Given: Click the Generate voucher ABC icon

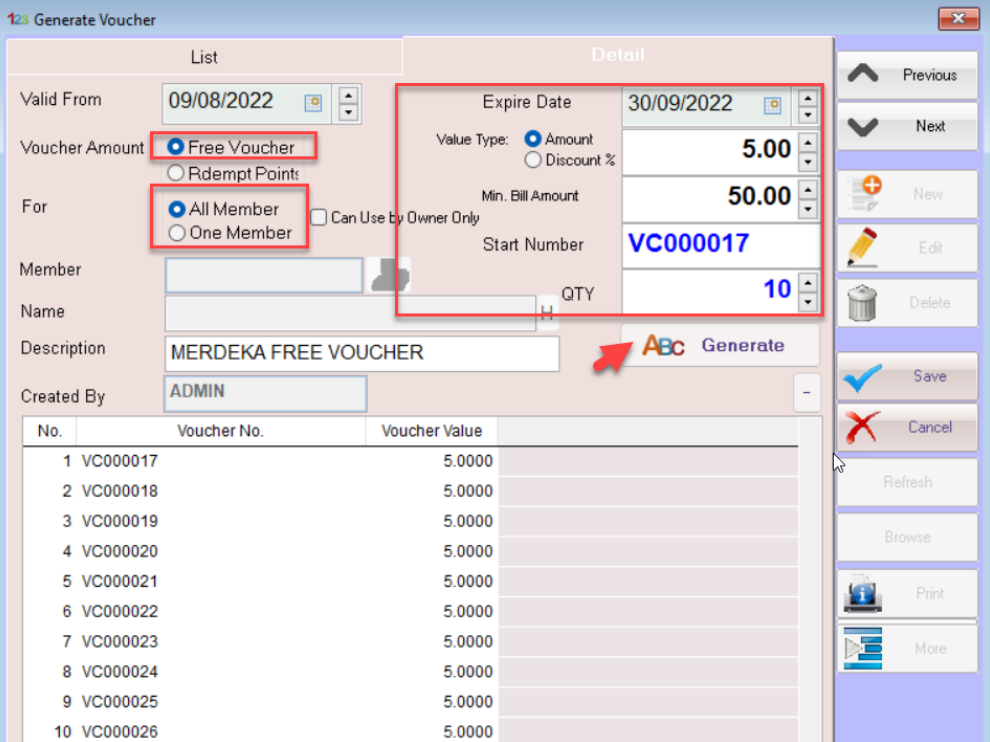Looking at the screenshot, I should click(x=664, y=346).
